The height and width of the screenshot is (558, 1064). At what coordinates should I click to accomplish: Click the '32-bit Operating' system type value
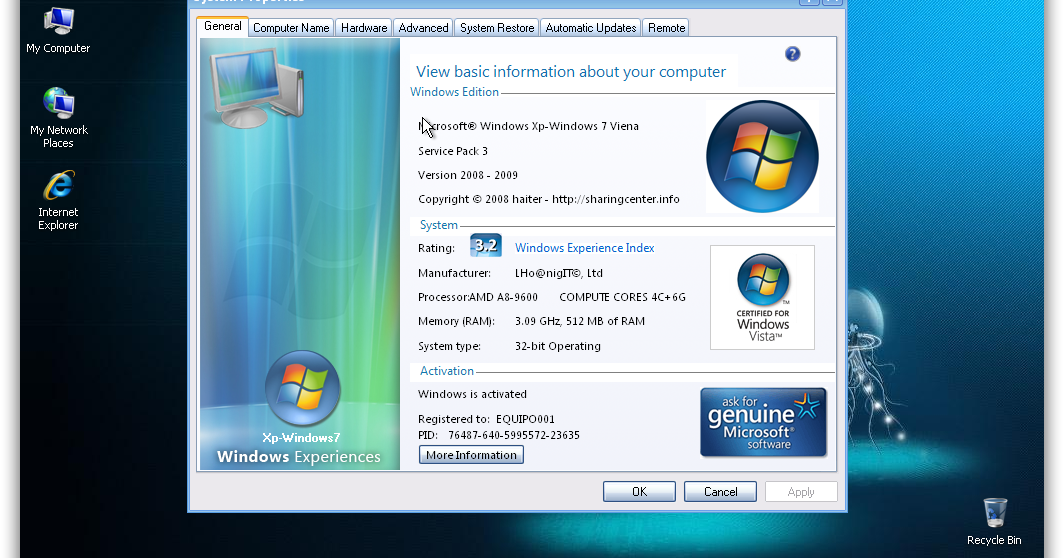click(558, 346)
